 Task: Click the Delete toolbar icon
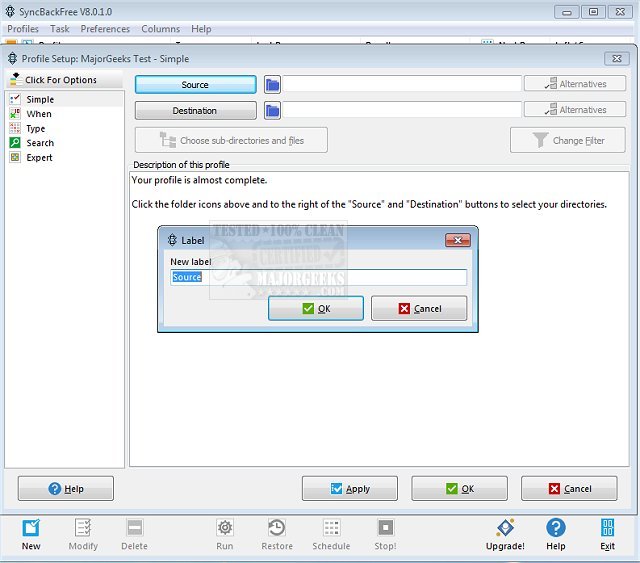coord(134,528)
